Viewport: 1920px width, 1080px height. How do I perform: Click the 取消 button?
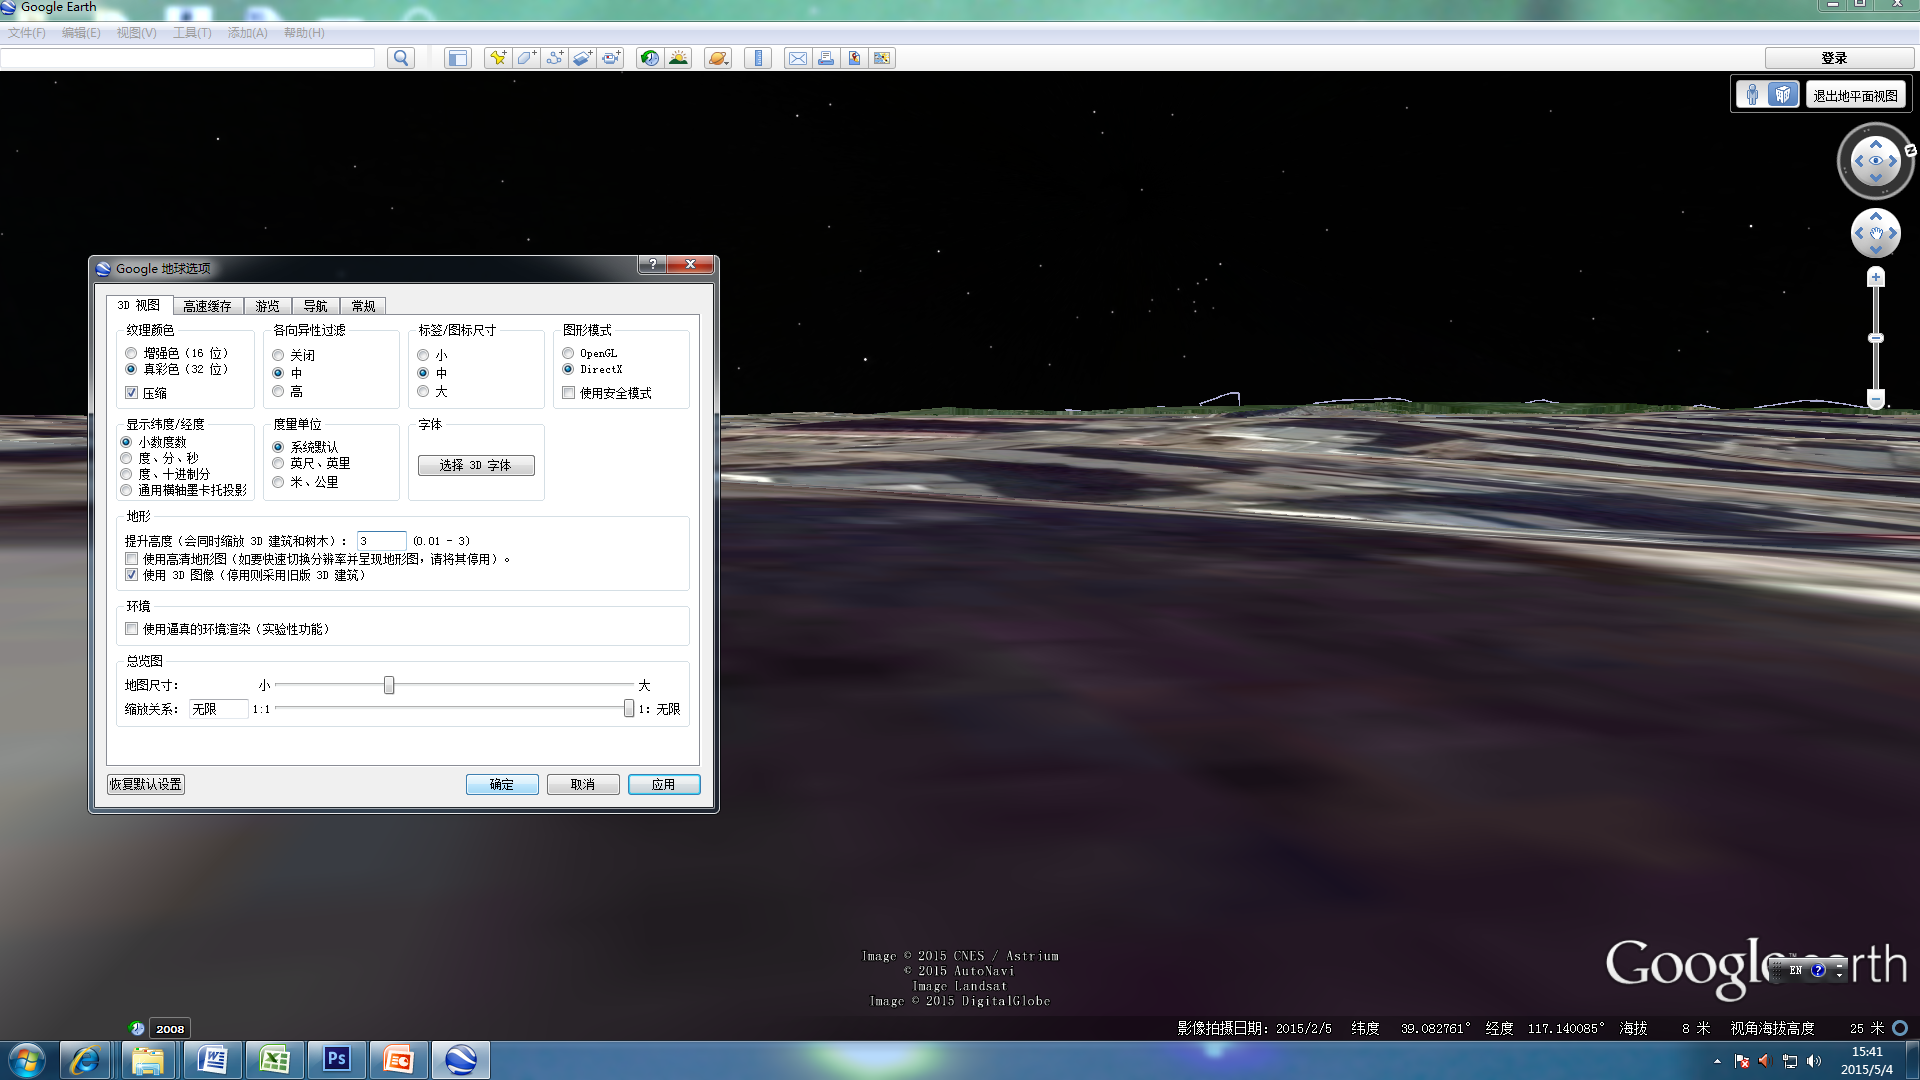[583, 785]
